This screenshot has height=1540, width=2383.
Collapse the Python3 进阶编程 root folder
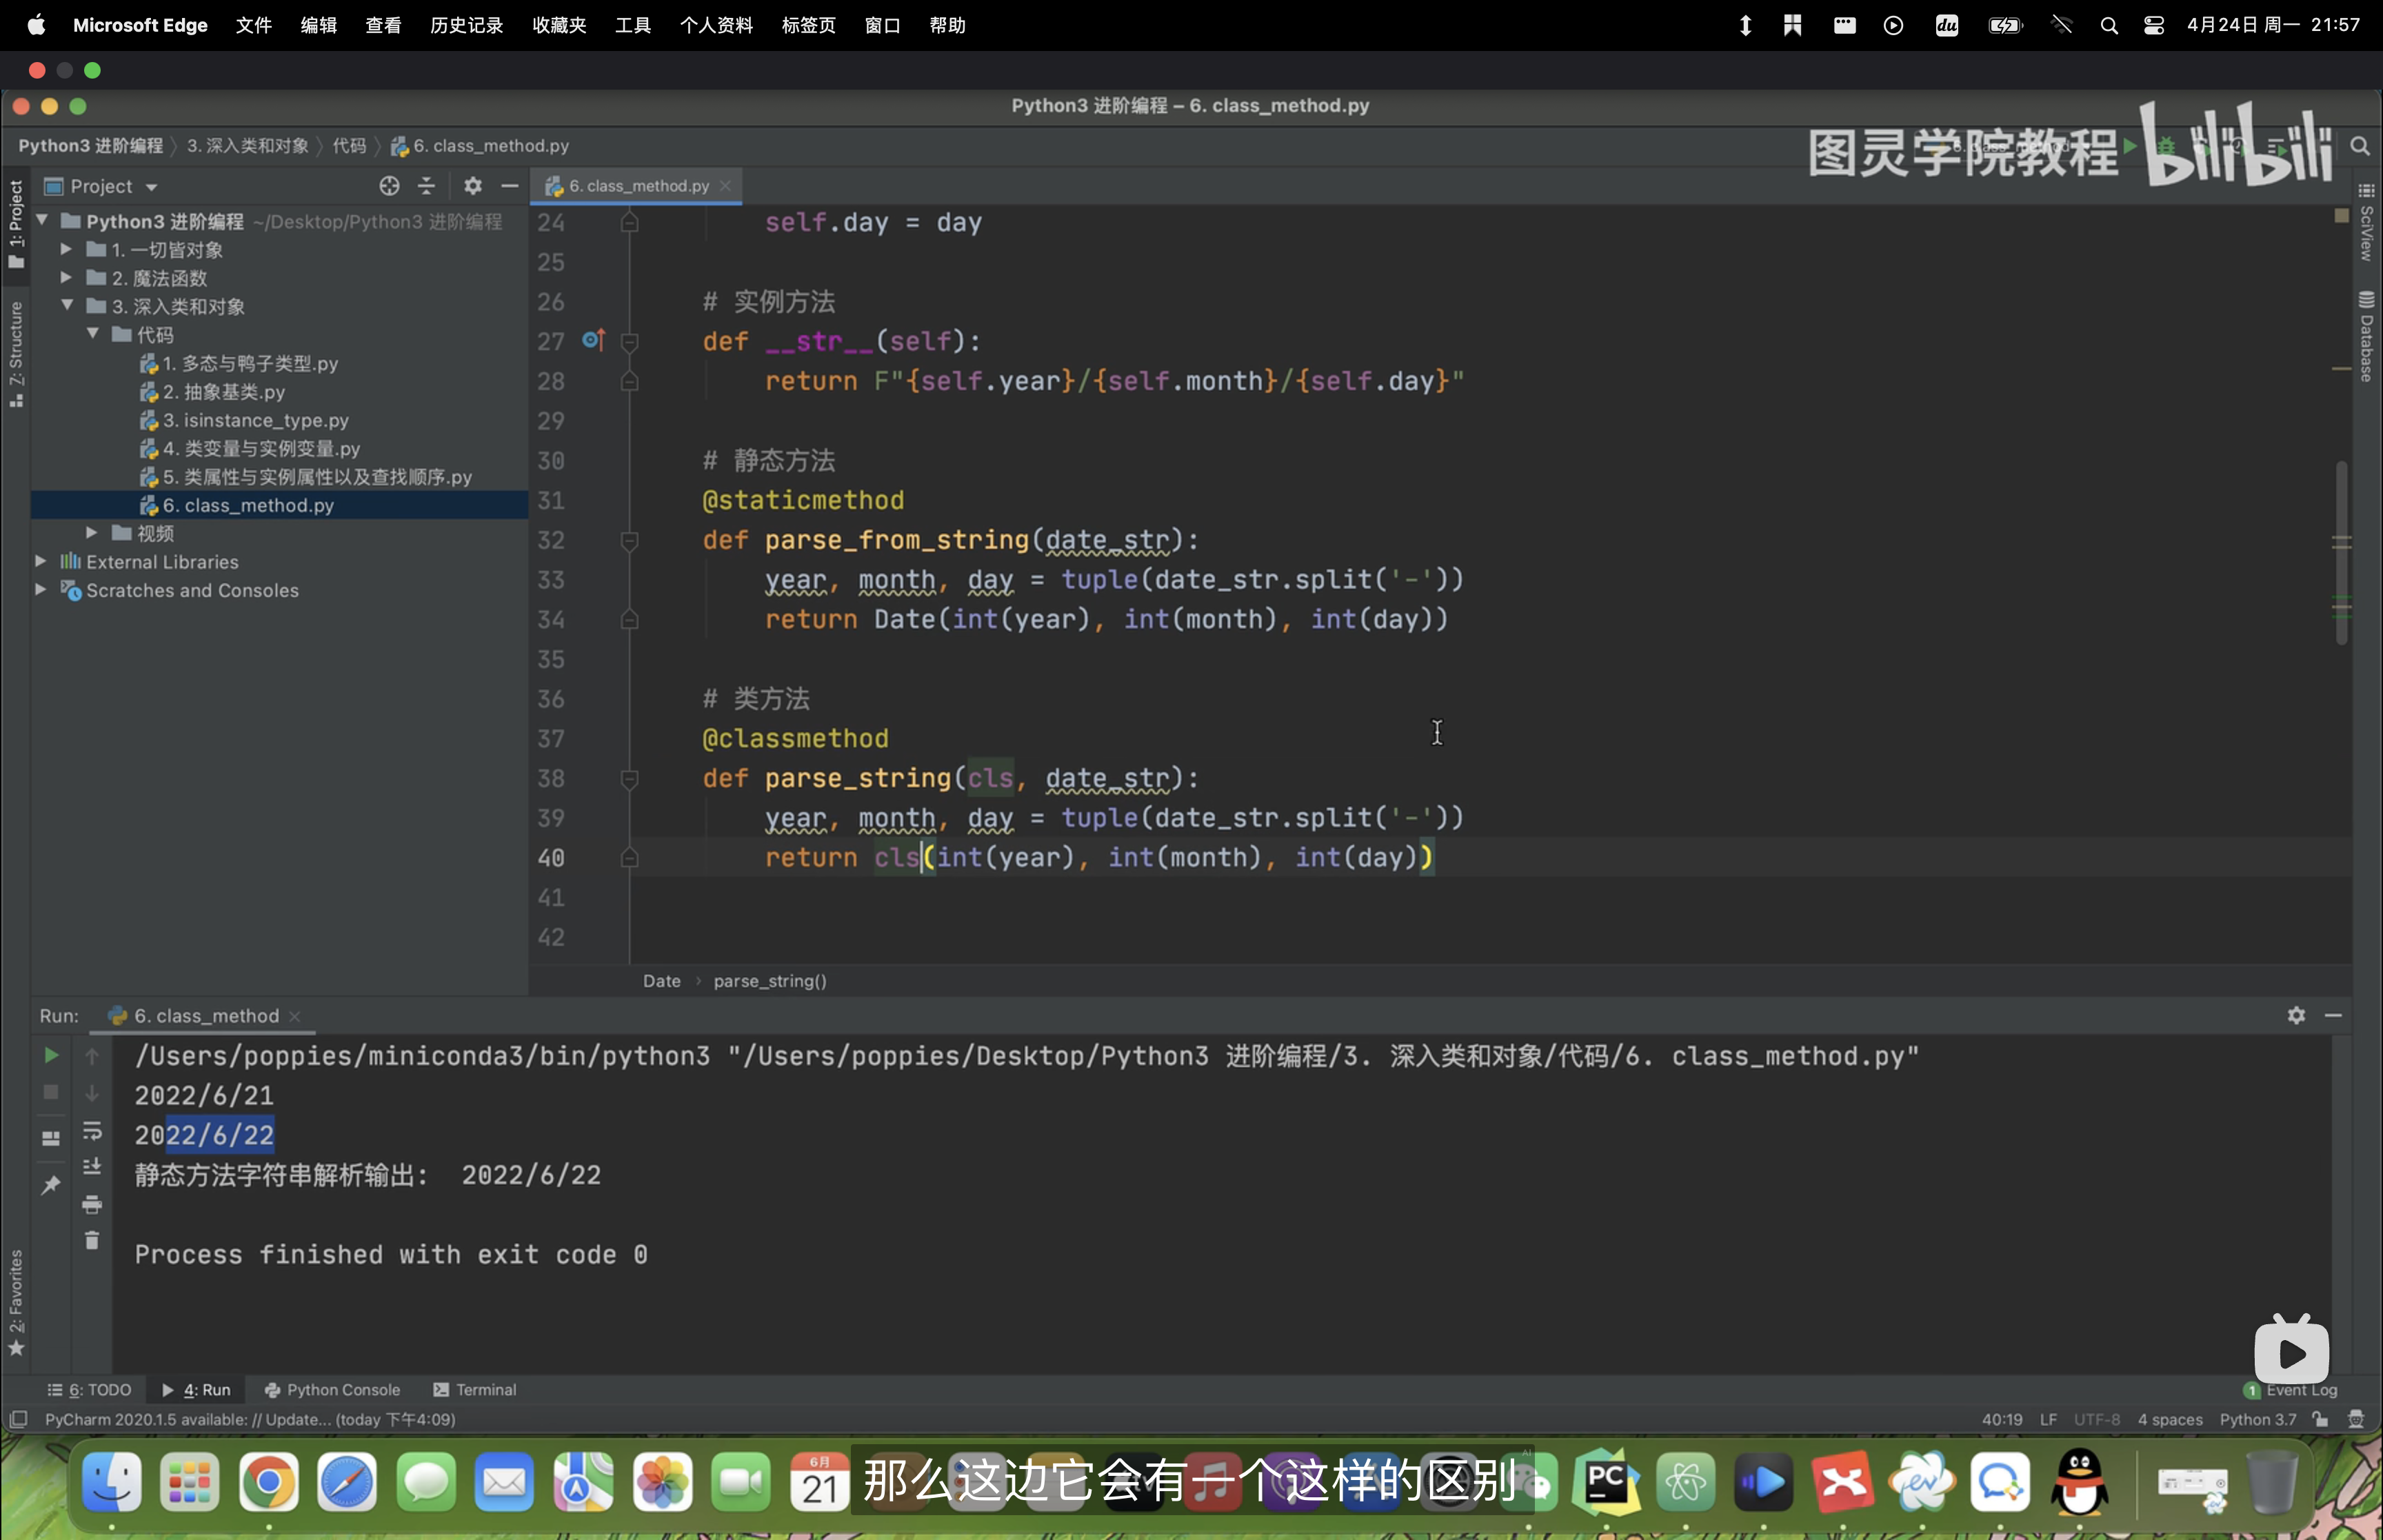coord(43,220)
